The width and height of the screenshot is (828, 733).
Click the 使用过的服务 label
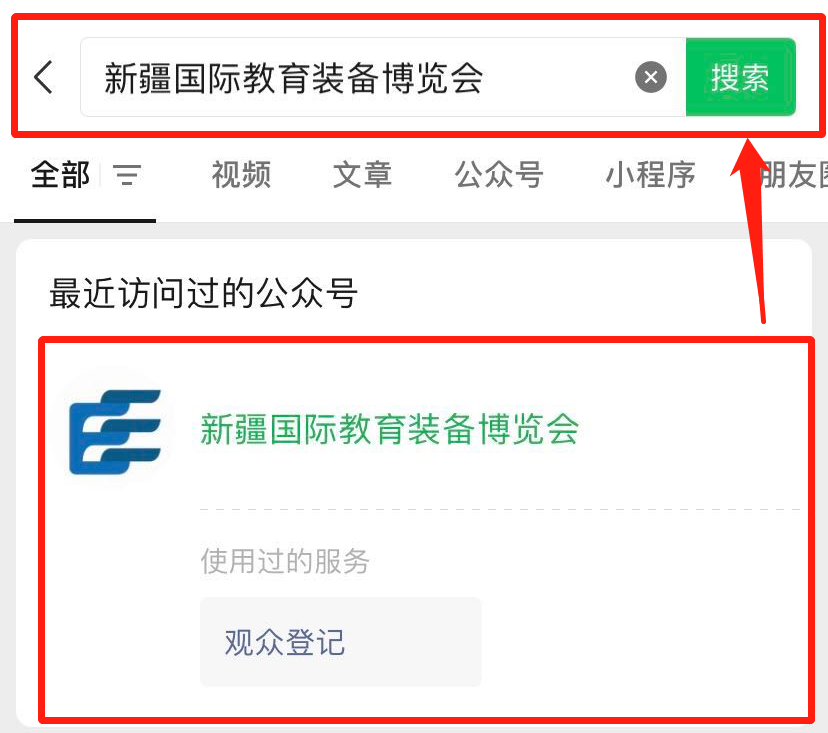pyautogui.click(x=285, y=561)
